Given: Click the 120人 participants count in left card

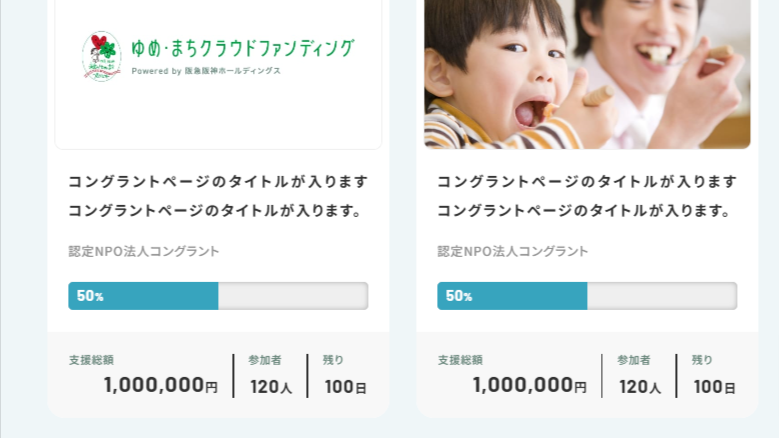Looking at the screenshot, I should tap(271, 387).
